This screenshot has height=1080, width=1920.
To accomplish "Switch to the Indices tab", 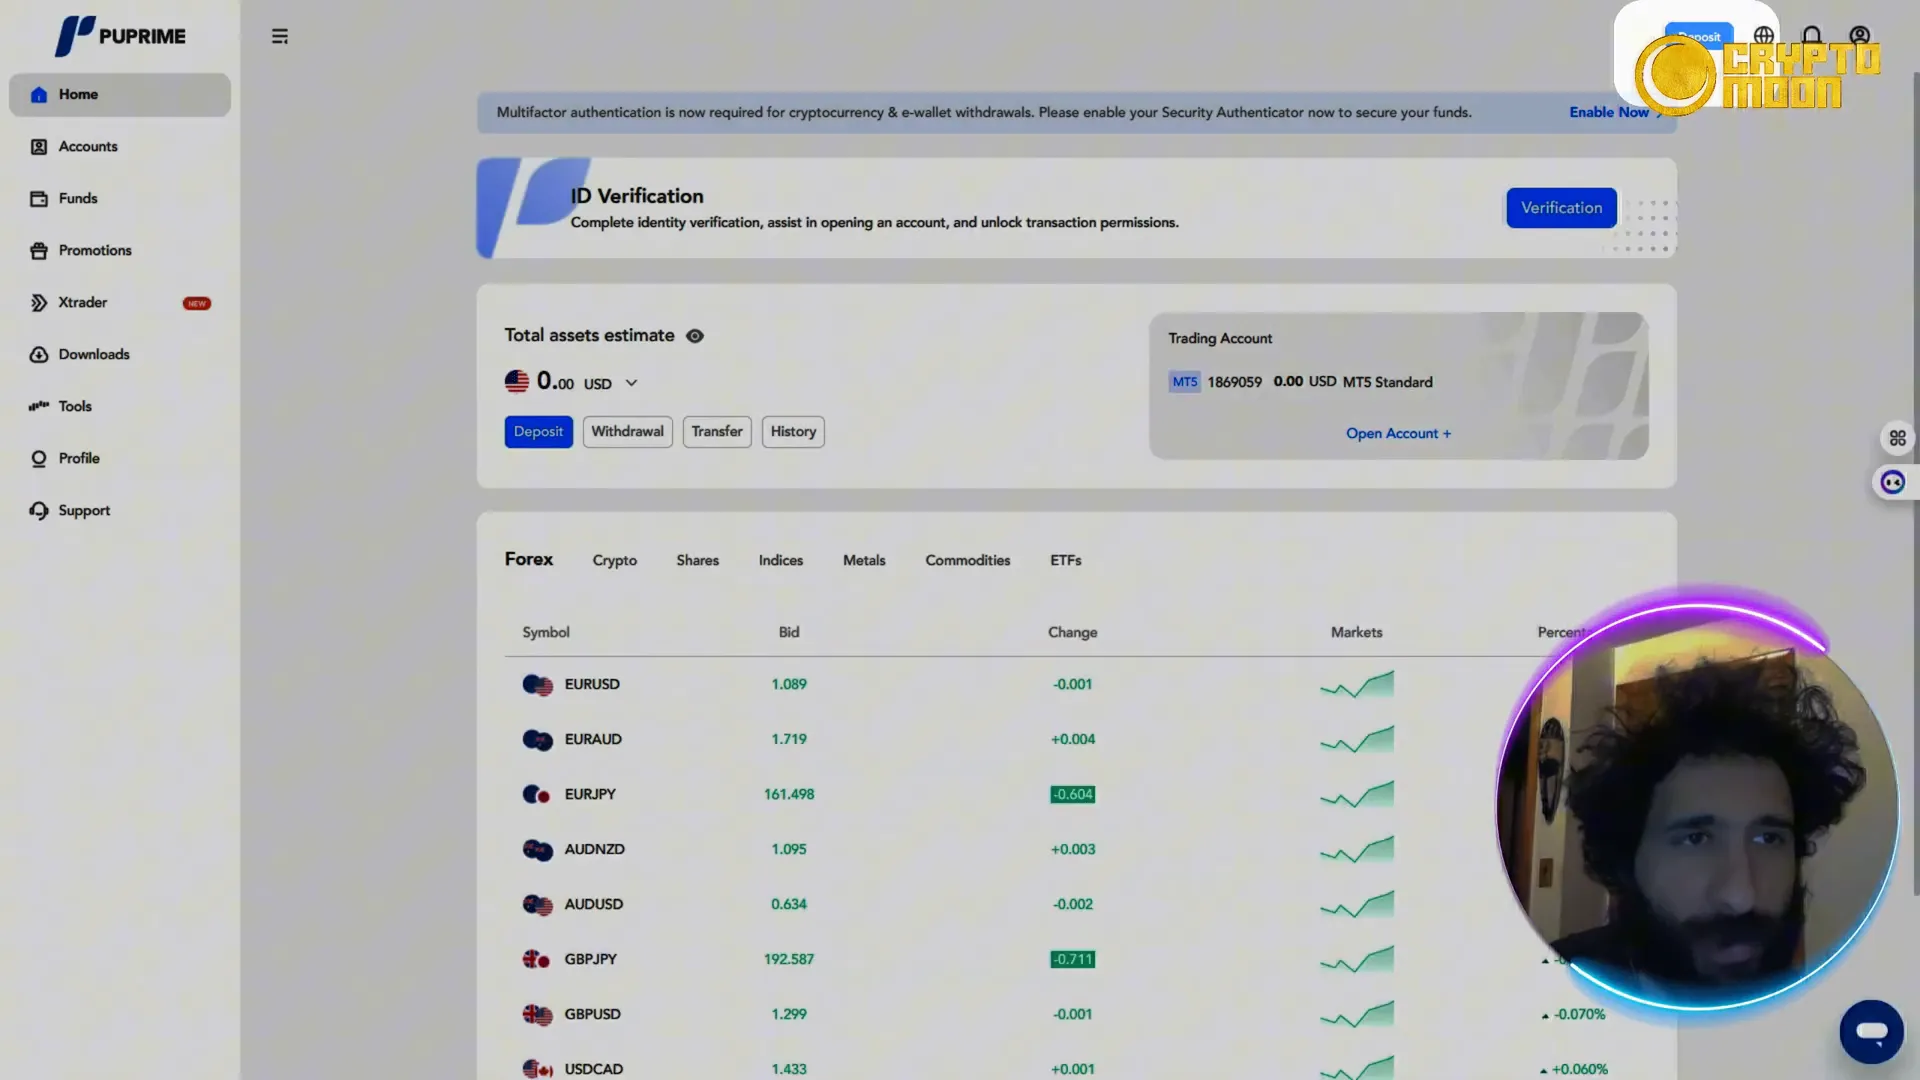I will [x=780, y=560].
